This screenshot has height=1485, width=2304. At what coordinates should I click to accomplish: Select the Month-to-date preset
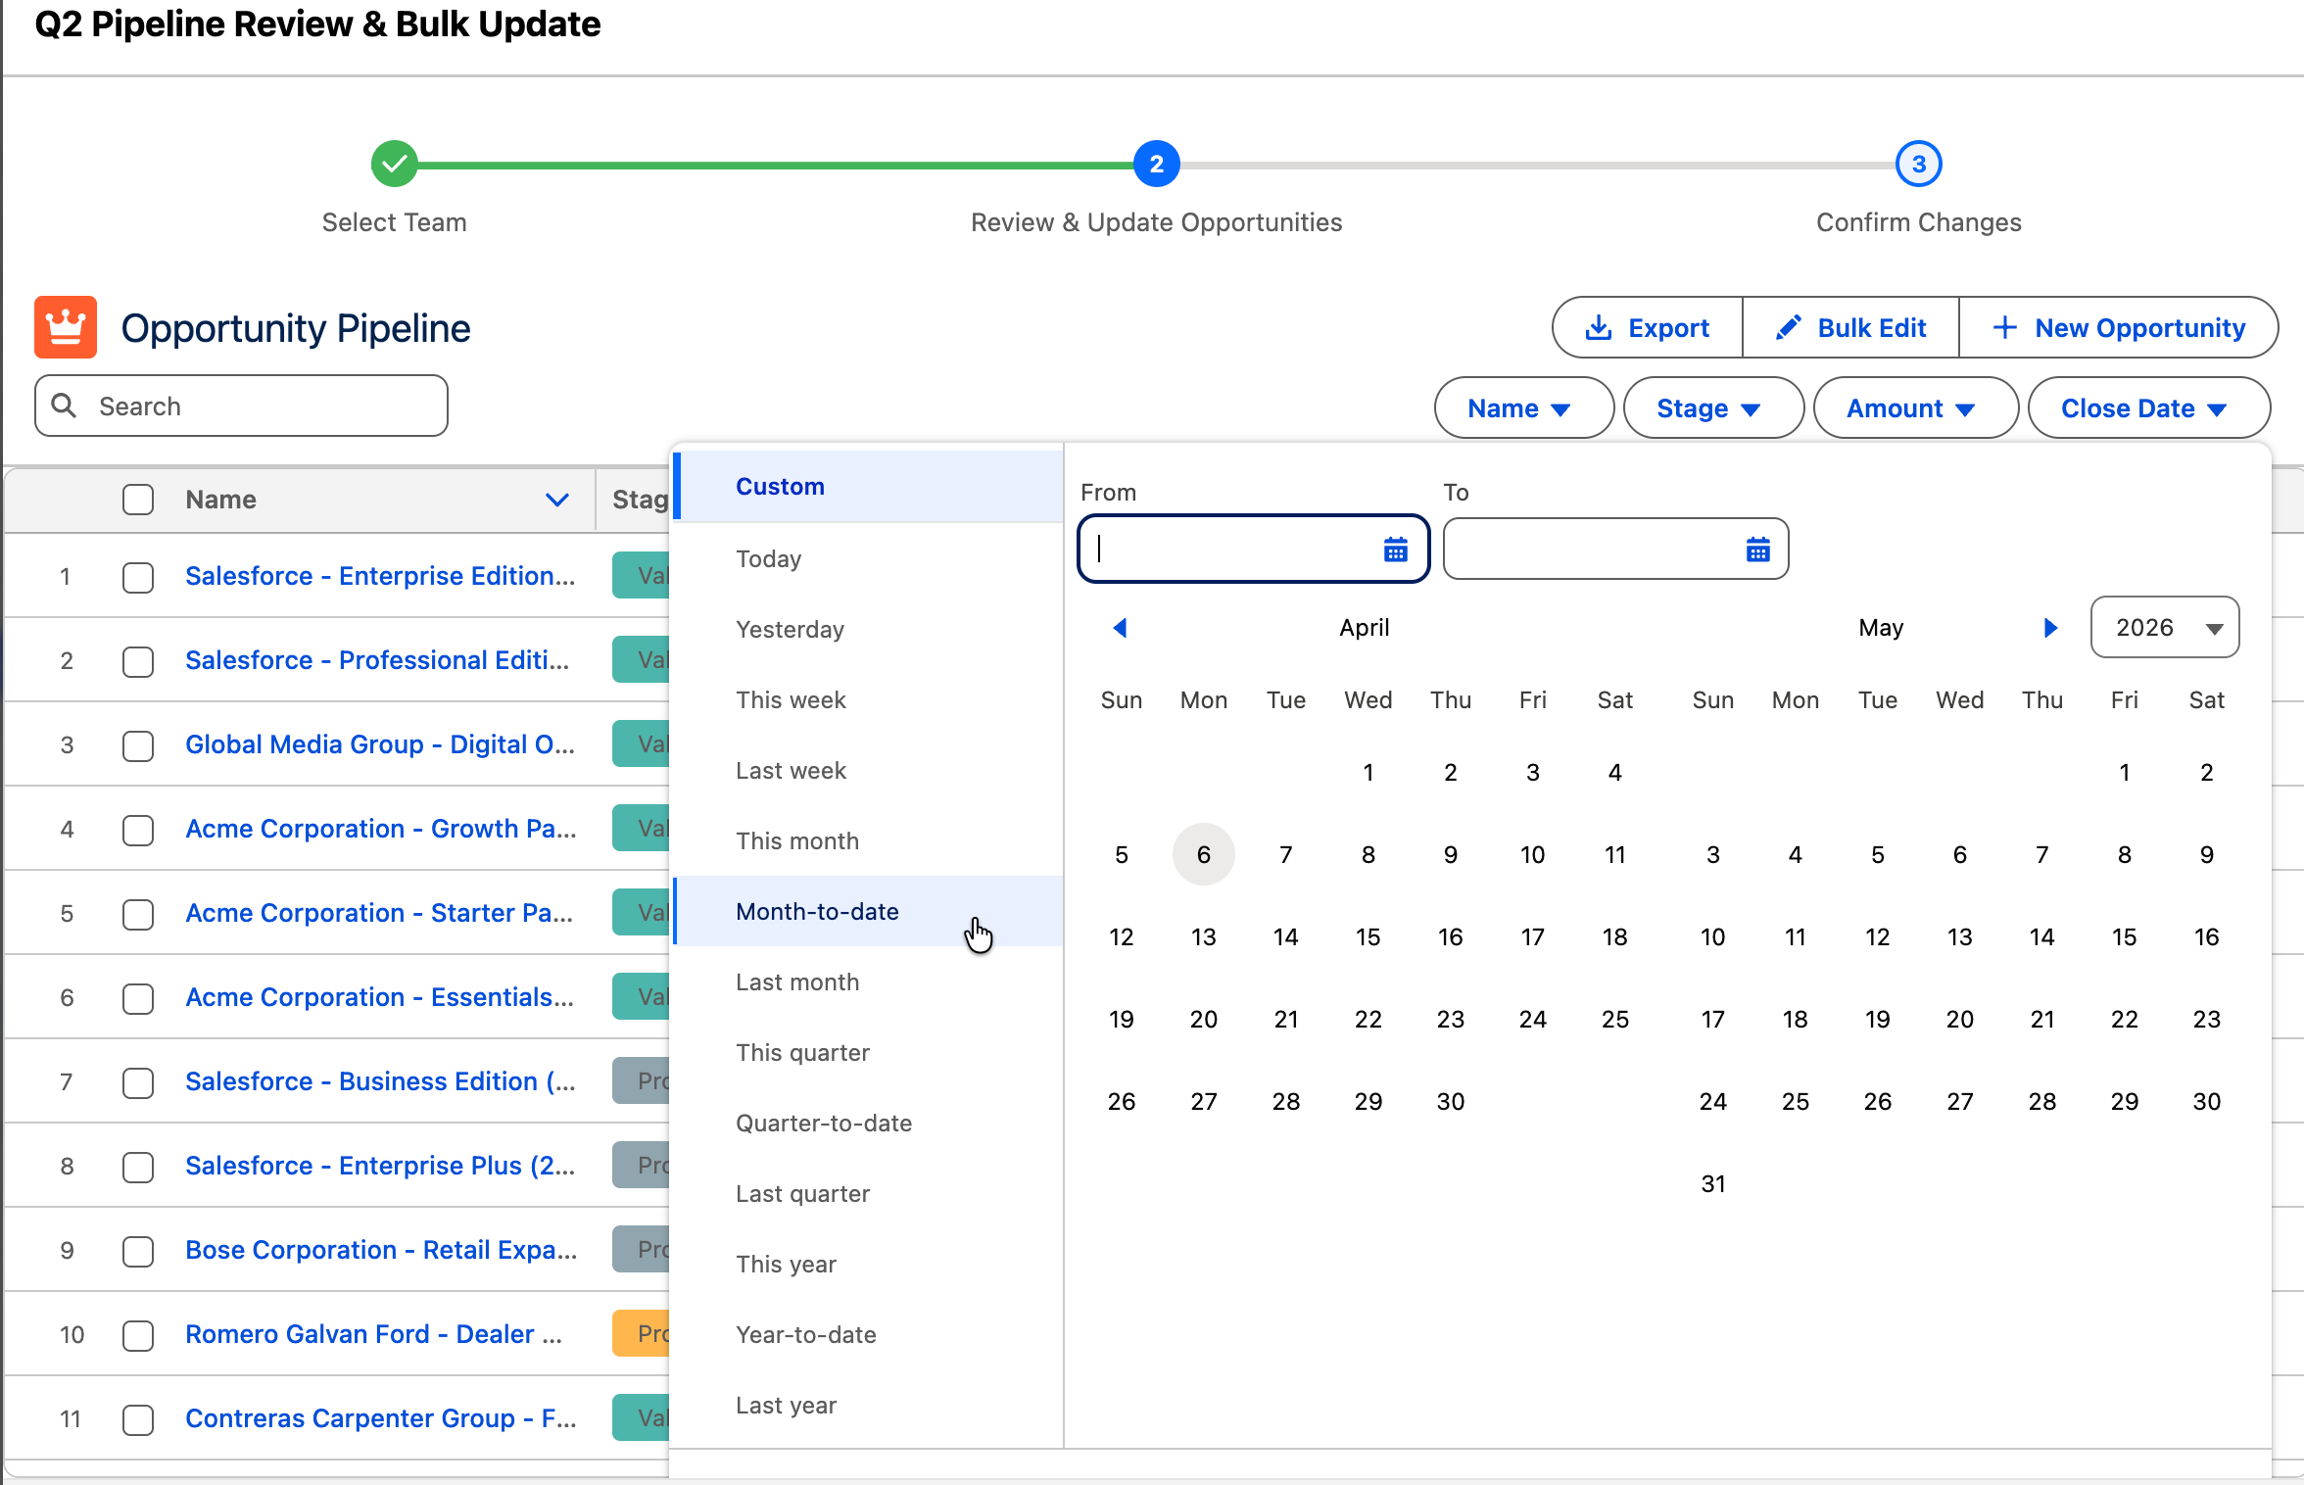coord(817,911)
